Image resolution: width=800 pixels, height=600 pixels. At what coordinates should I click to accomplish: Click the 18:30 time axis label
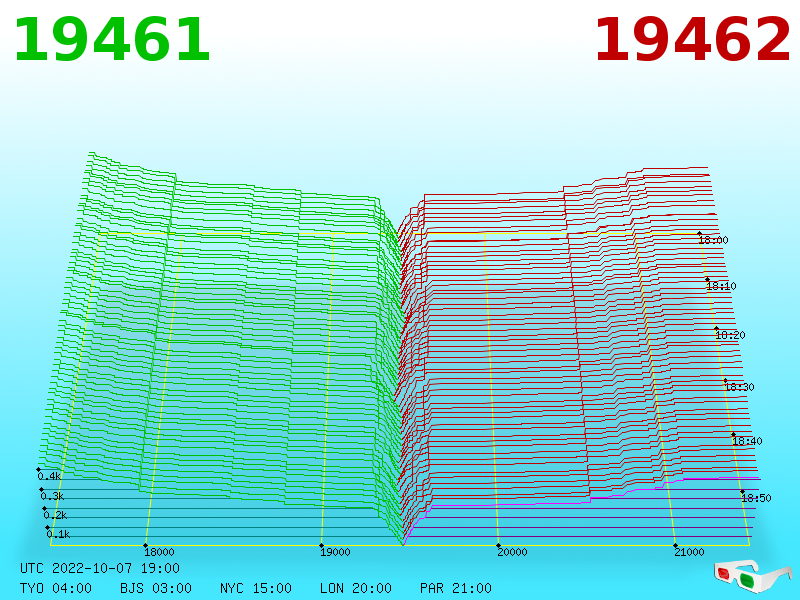739,387
